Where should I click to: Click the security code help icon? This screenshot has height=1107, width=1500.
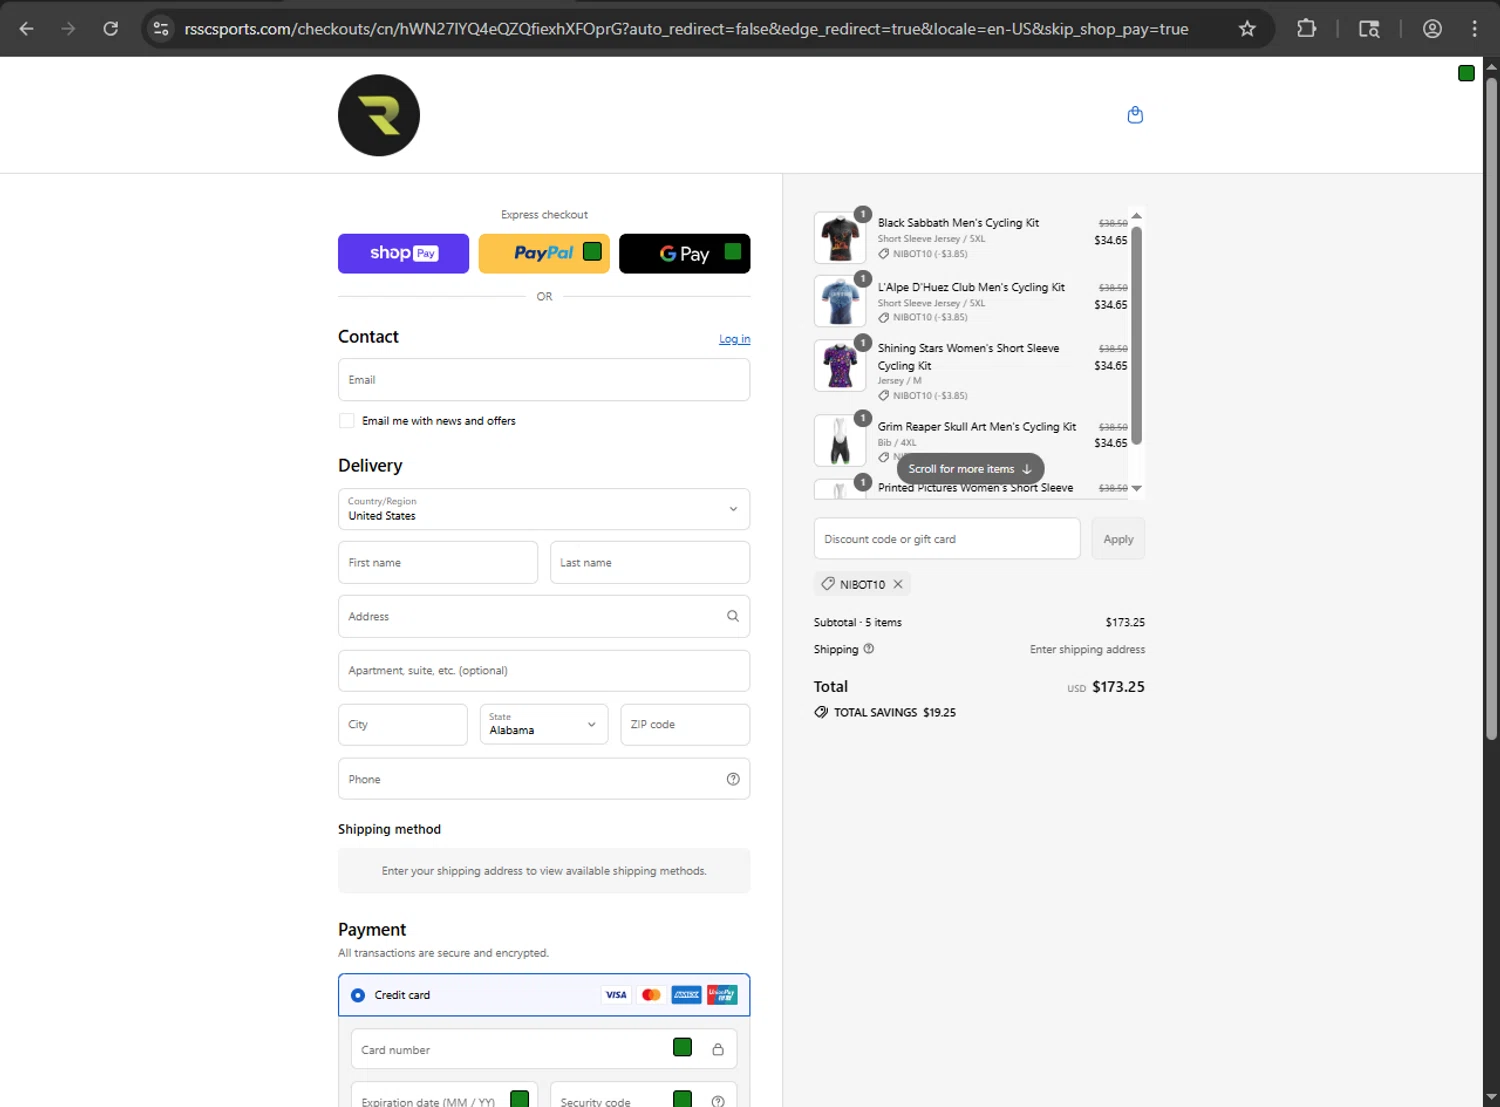718,1101
